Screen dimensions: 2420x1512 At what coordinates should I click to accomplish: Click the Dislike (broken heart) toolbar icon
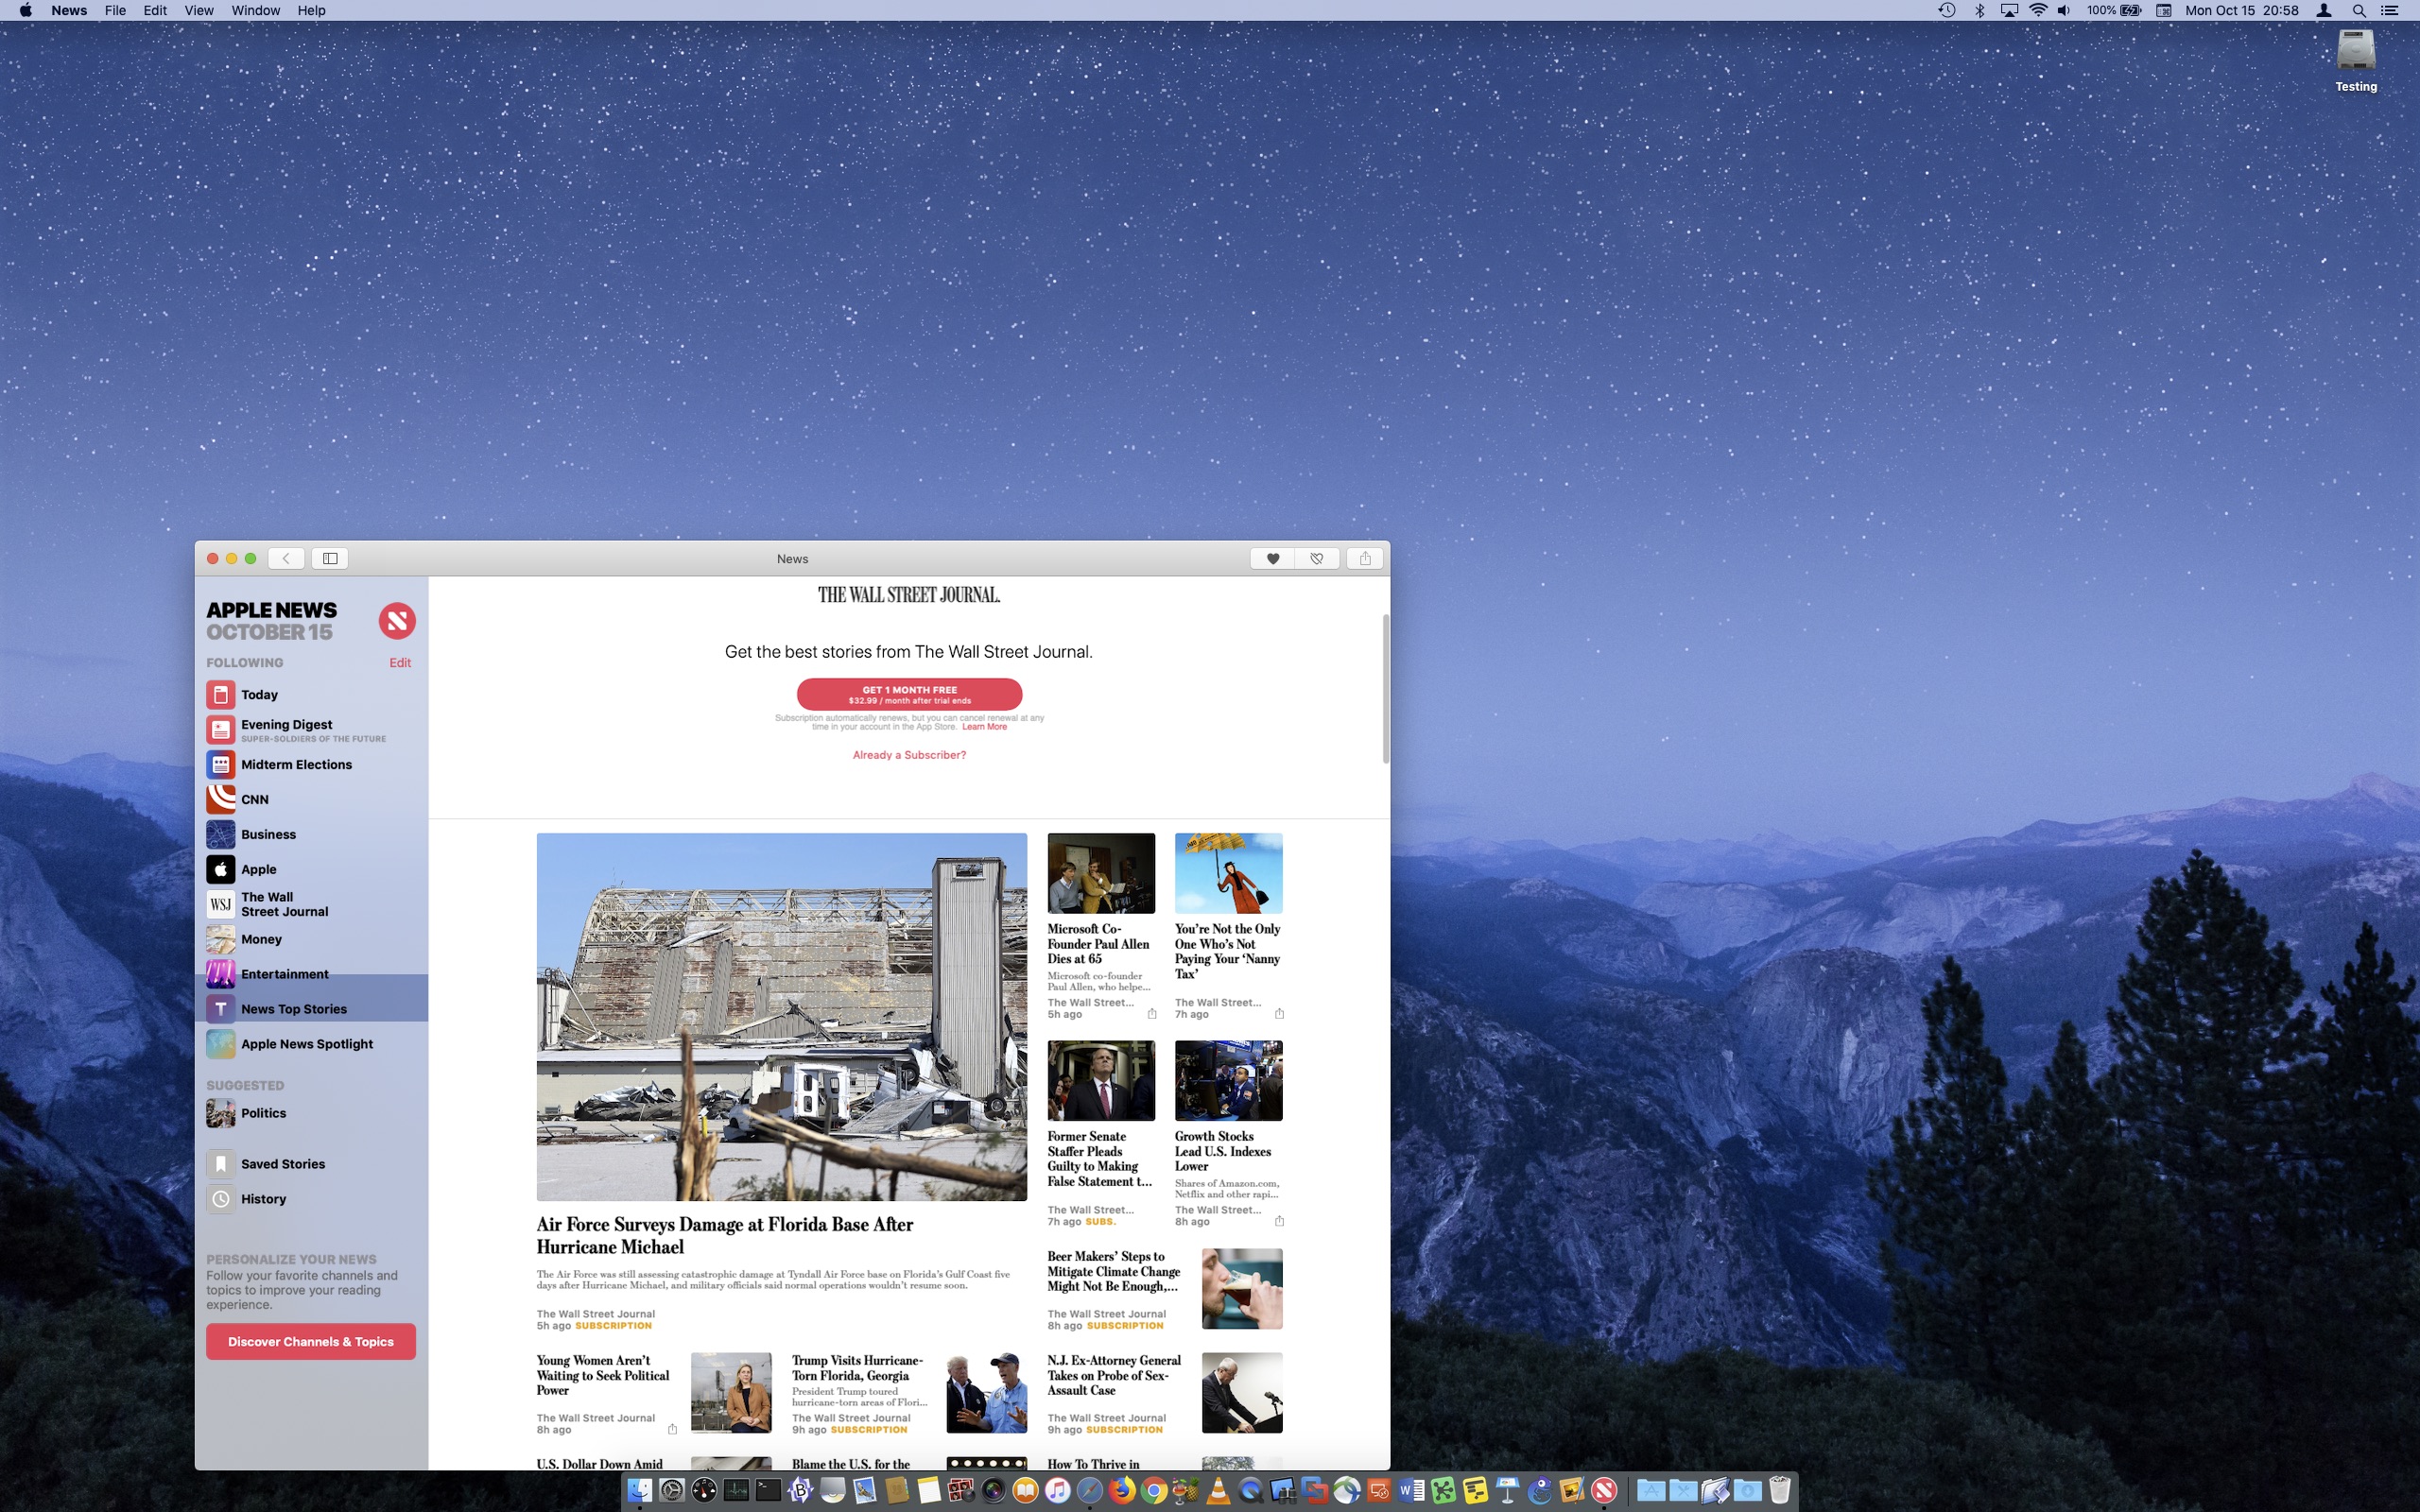[x=1316, y=558]
